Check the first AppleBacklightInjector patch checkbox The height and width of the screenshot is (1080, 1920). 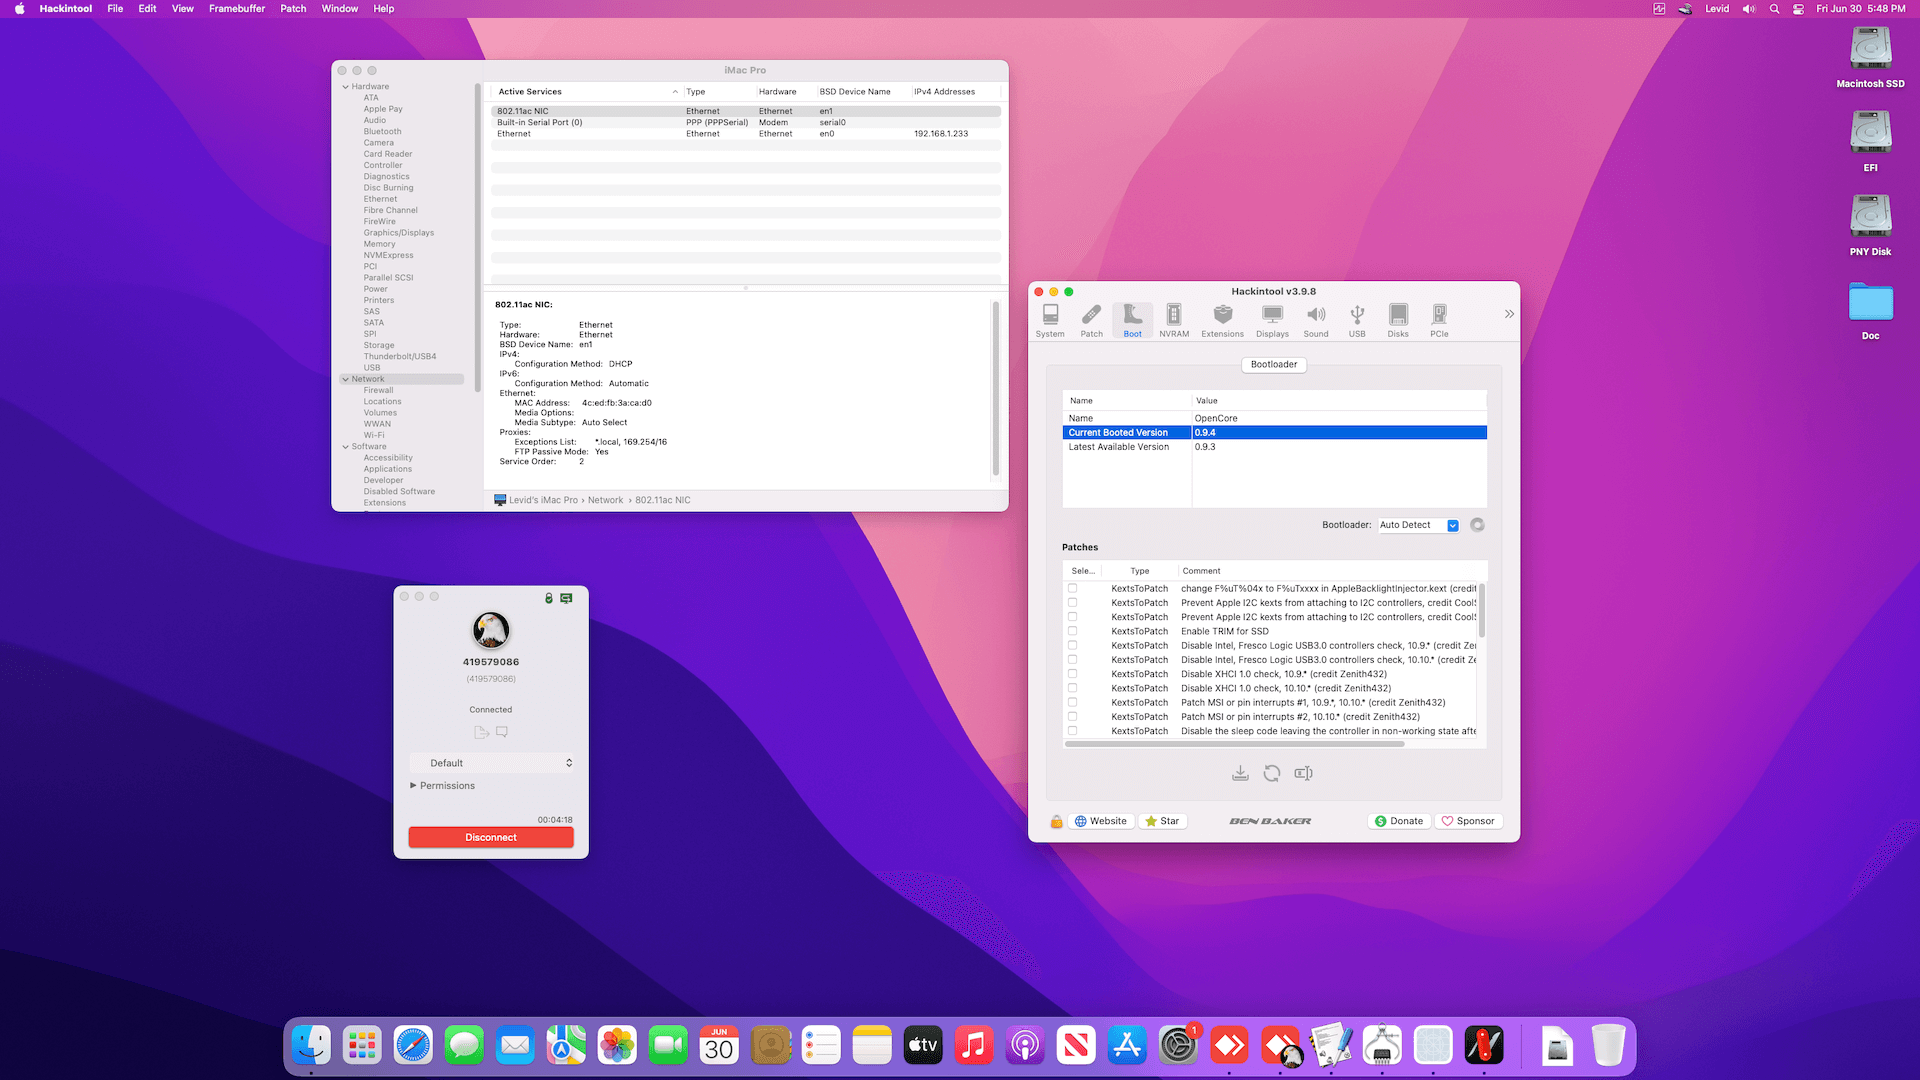pyautogui.click(x=1072, y=588)
